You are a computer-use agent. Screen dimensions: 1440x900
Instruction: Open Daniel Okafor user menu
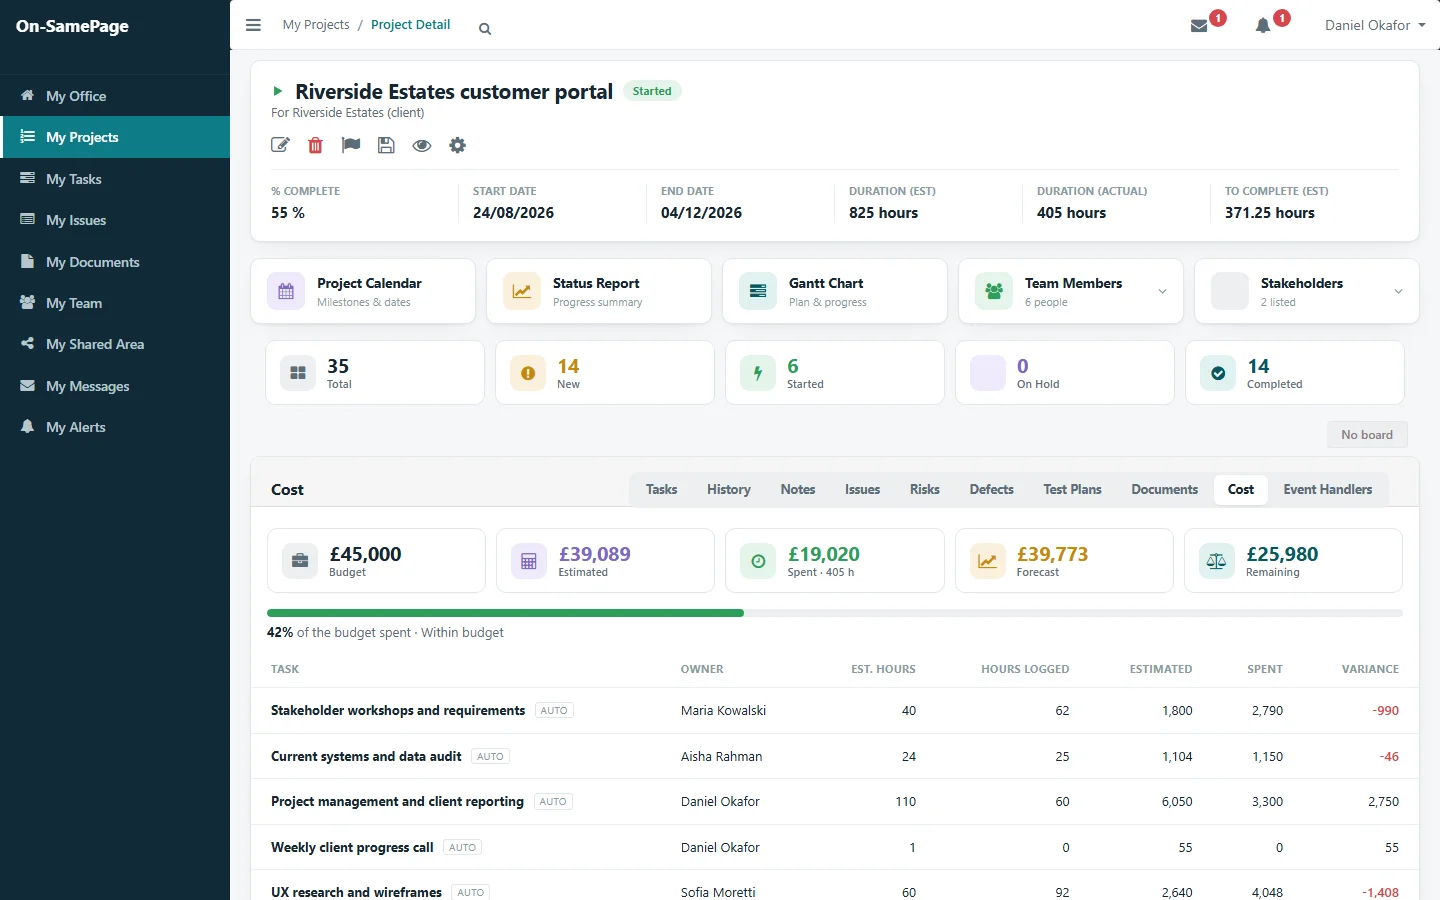(x=1375, y=25)
